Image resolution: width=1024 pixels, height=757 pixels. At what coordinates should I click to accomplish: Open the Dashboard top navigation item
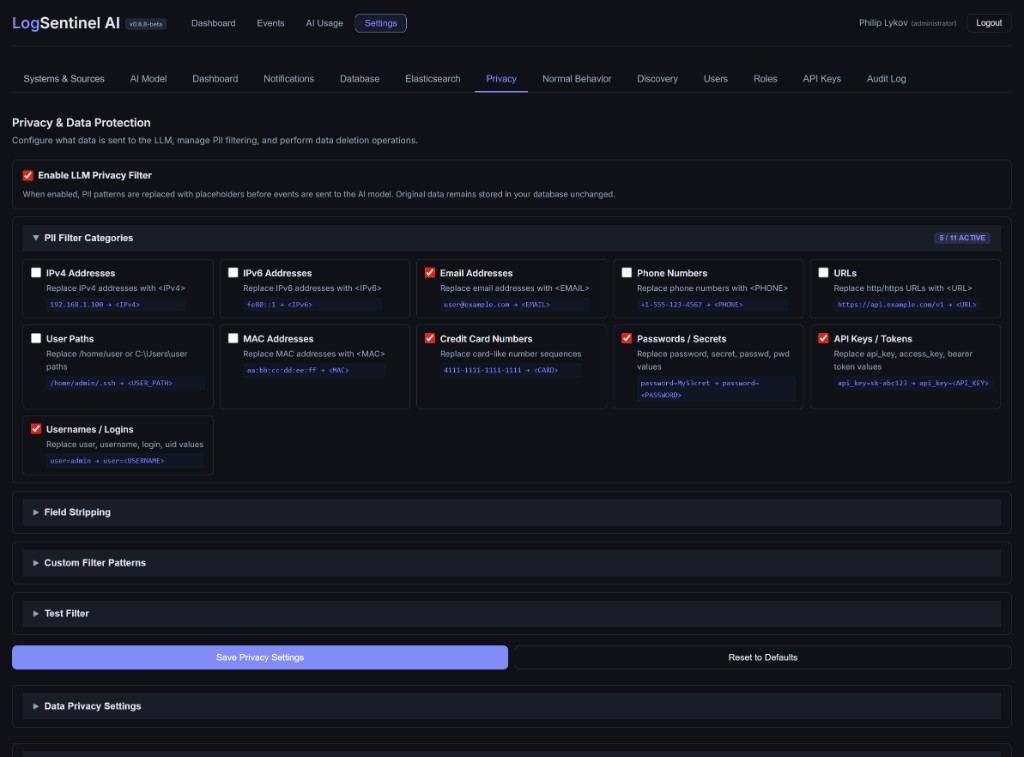click(213, 23)
